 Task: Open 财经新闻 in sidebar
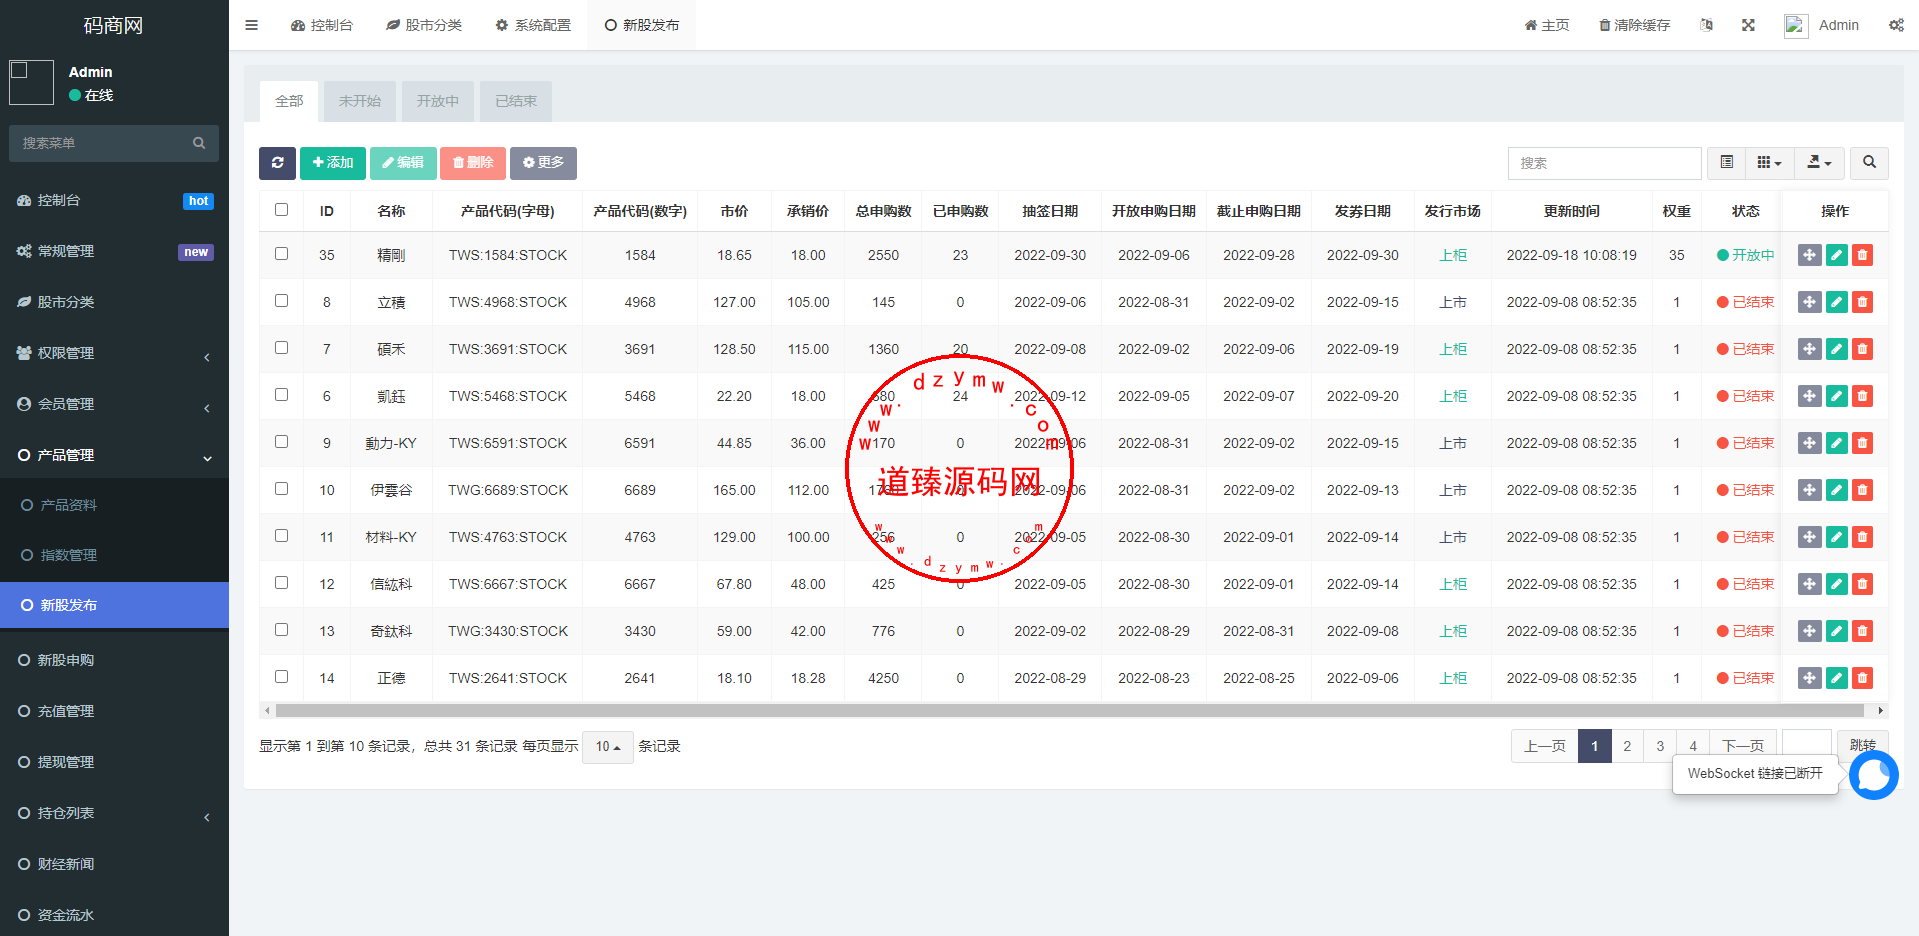pyautogui.click(x=114, y=864)
